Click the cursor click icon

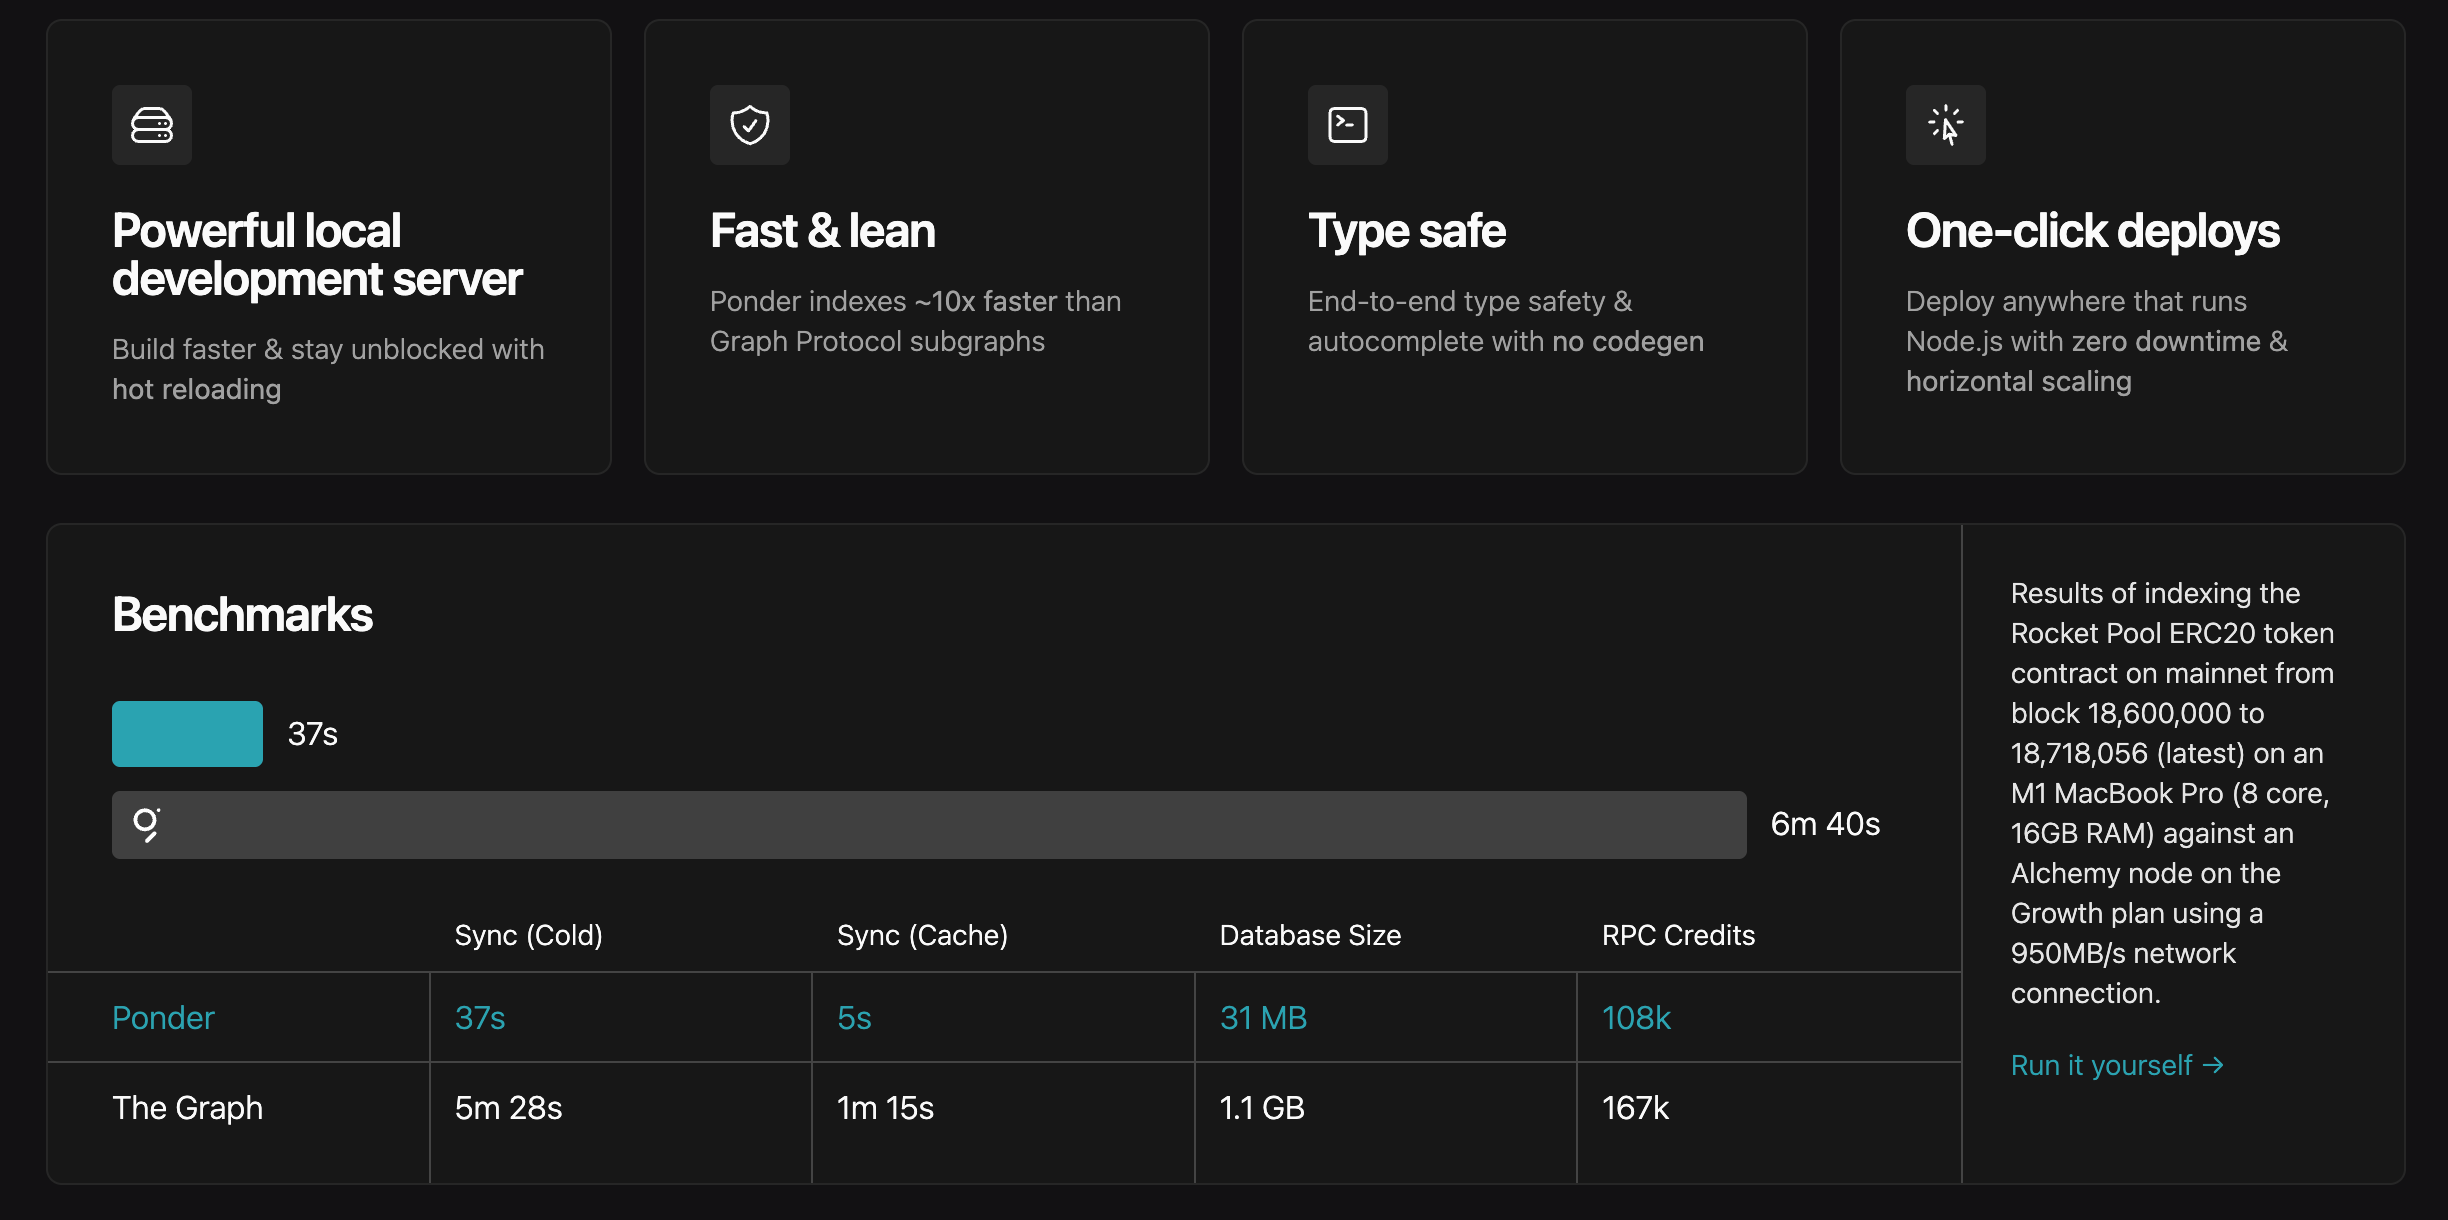[1946, 125]
